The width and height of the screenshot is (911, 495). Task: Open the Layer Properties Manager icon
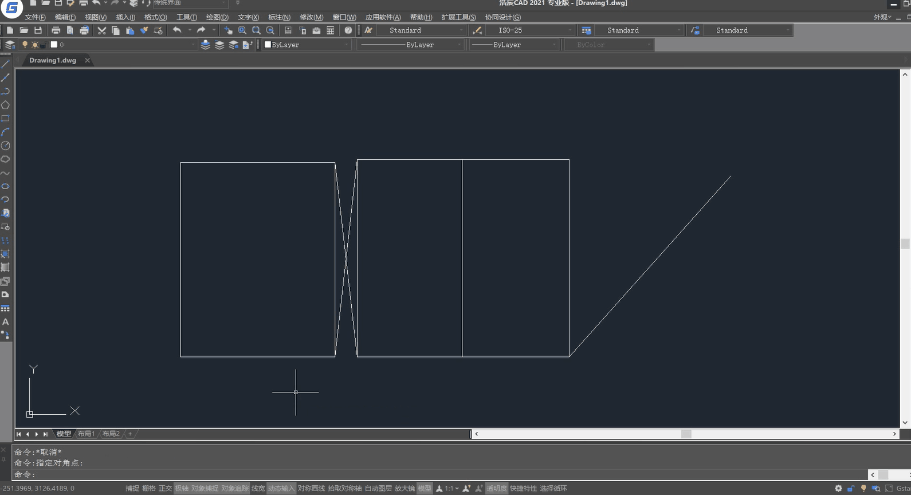pos(10,45)
